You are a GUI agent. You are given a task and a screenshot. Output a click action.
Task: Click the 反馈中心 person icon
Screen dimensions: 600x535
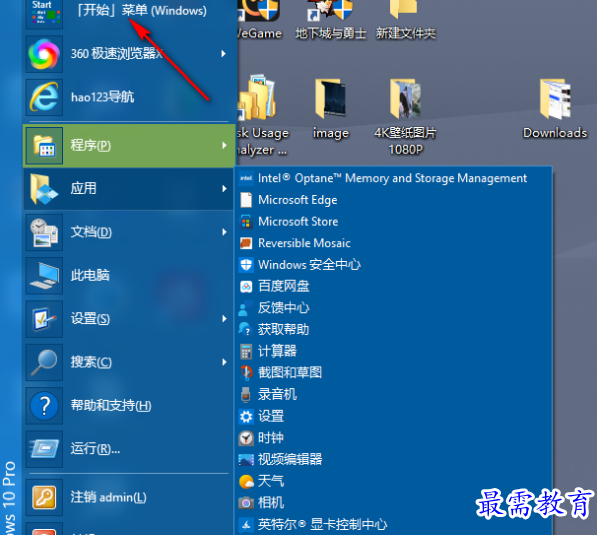245,308
